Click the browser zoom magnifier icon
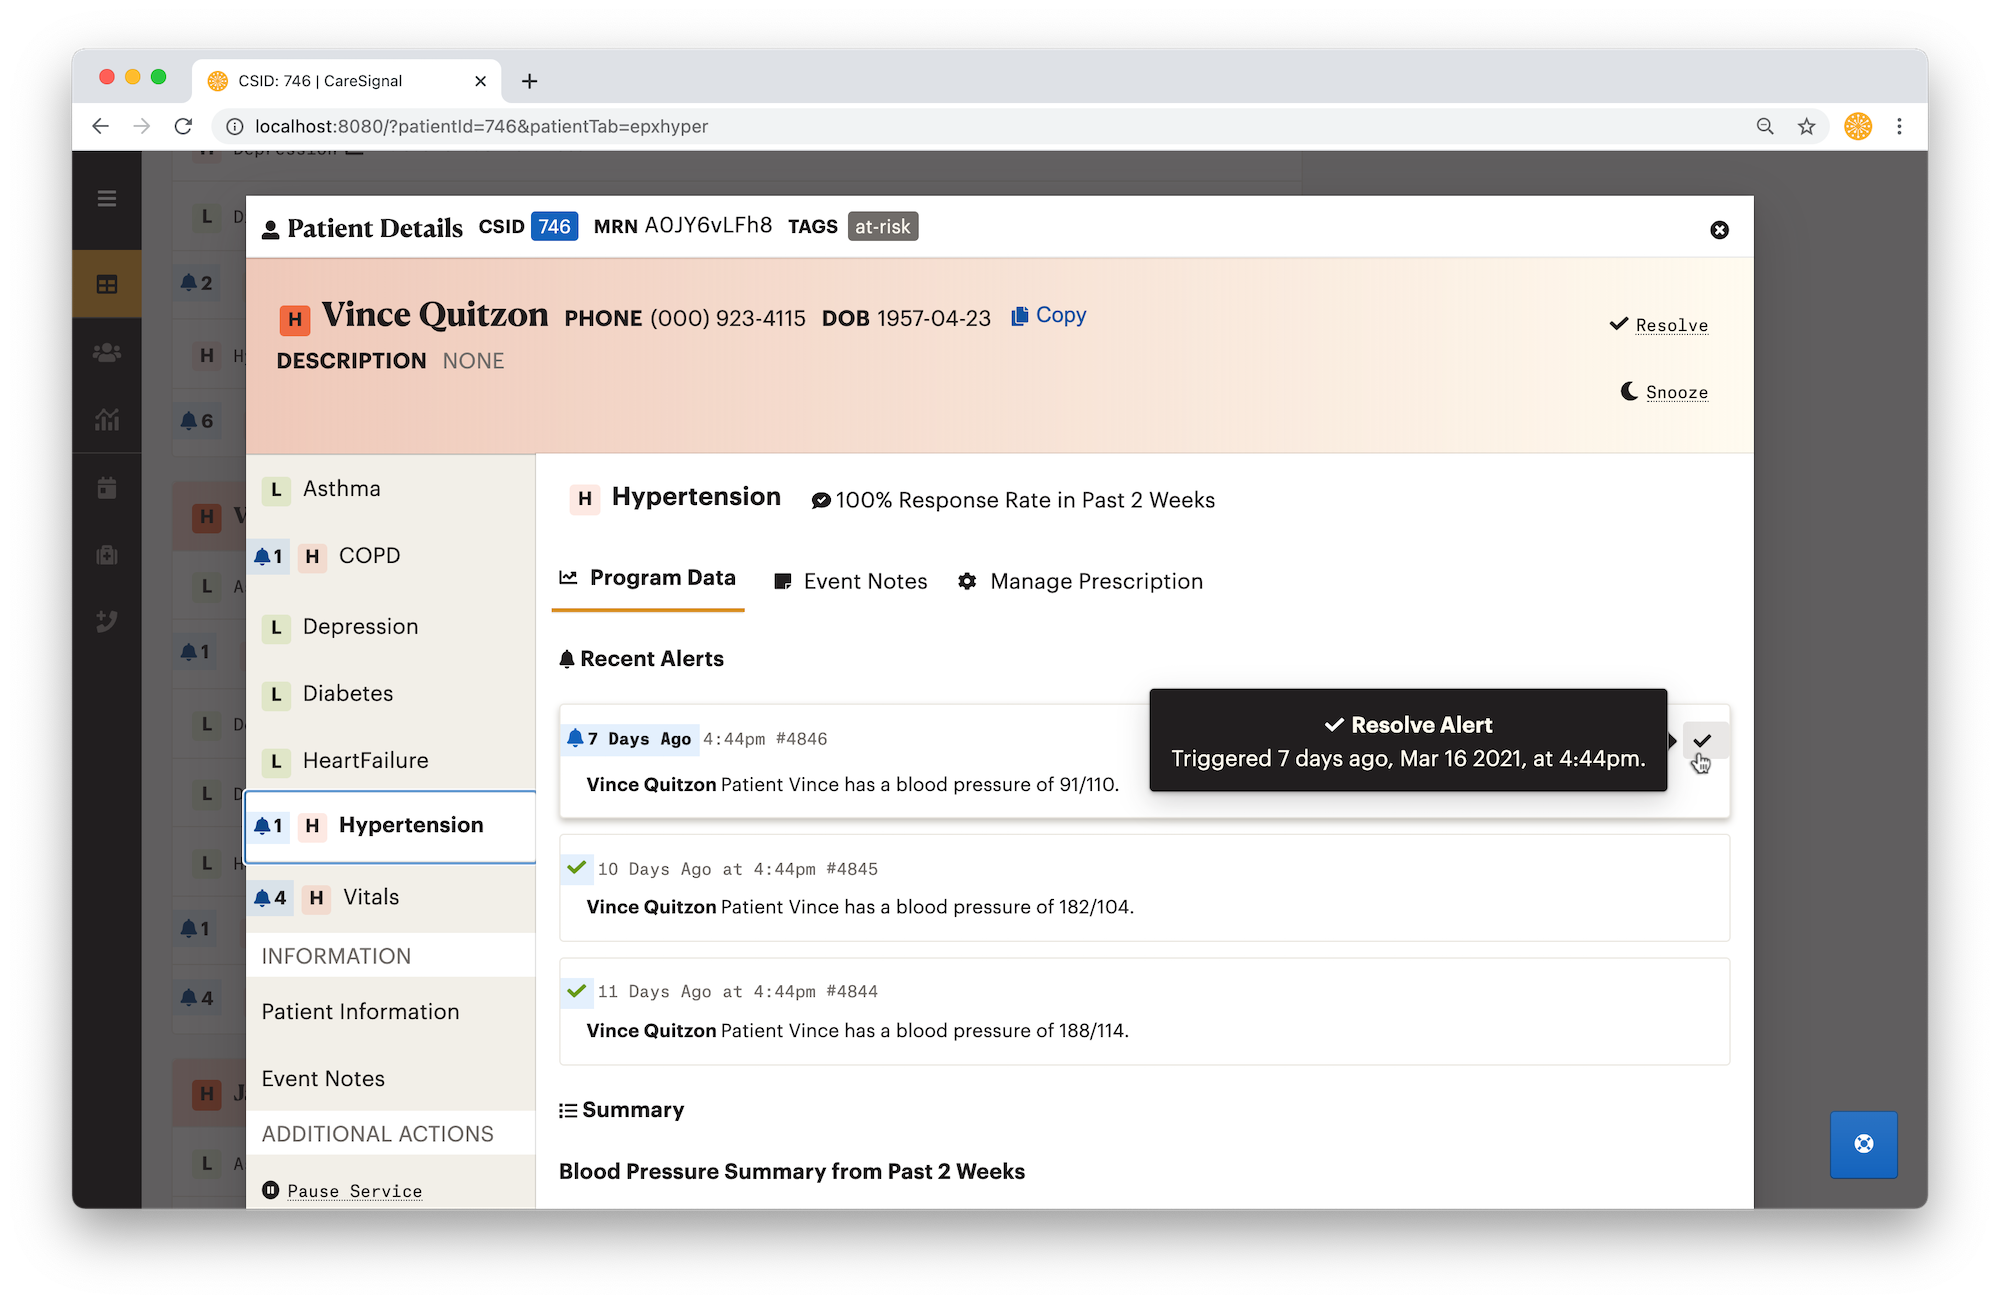Image resolution: width=2000 pixels, height=1304 pixels. click(x=1765, y=127)
